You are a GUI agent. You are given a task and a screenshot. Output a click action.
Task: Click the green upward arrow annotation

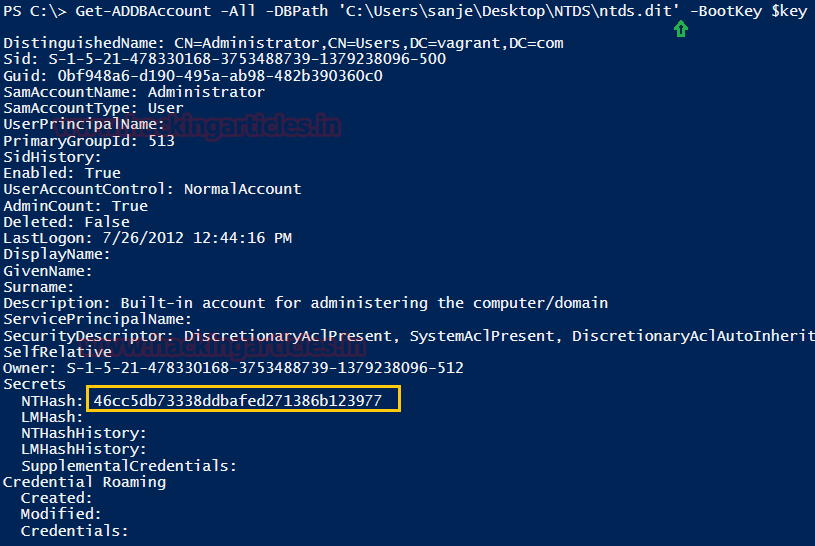coord(681,29)
